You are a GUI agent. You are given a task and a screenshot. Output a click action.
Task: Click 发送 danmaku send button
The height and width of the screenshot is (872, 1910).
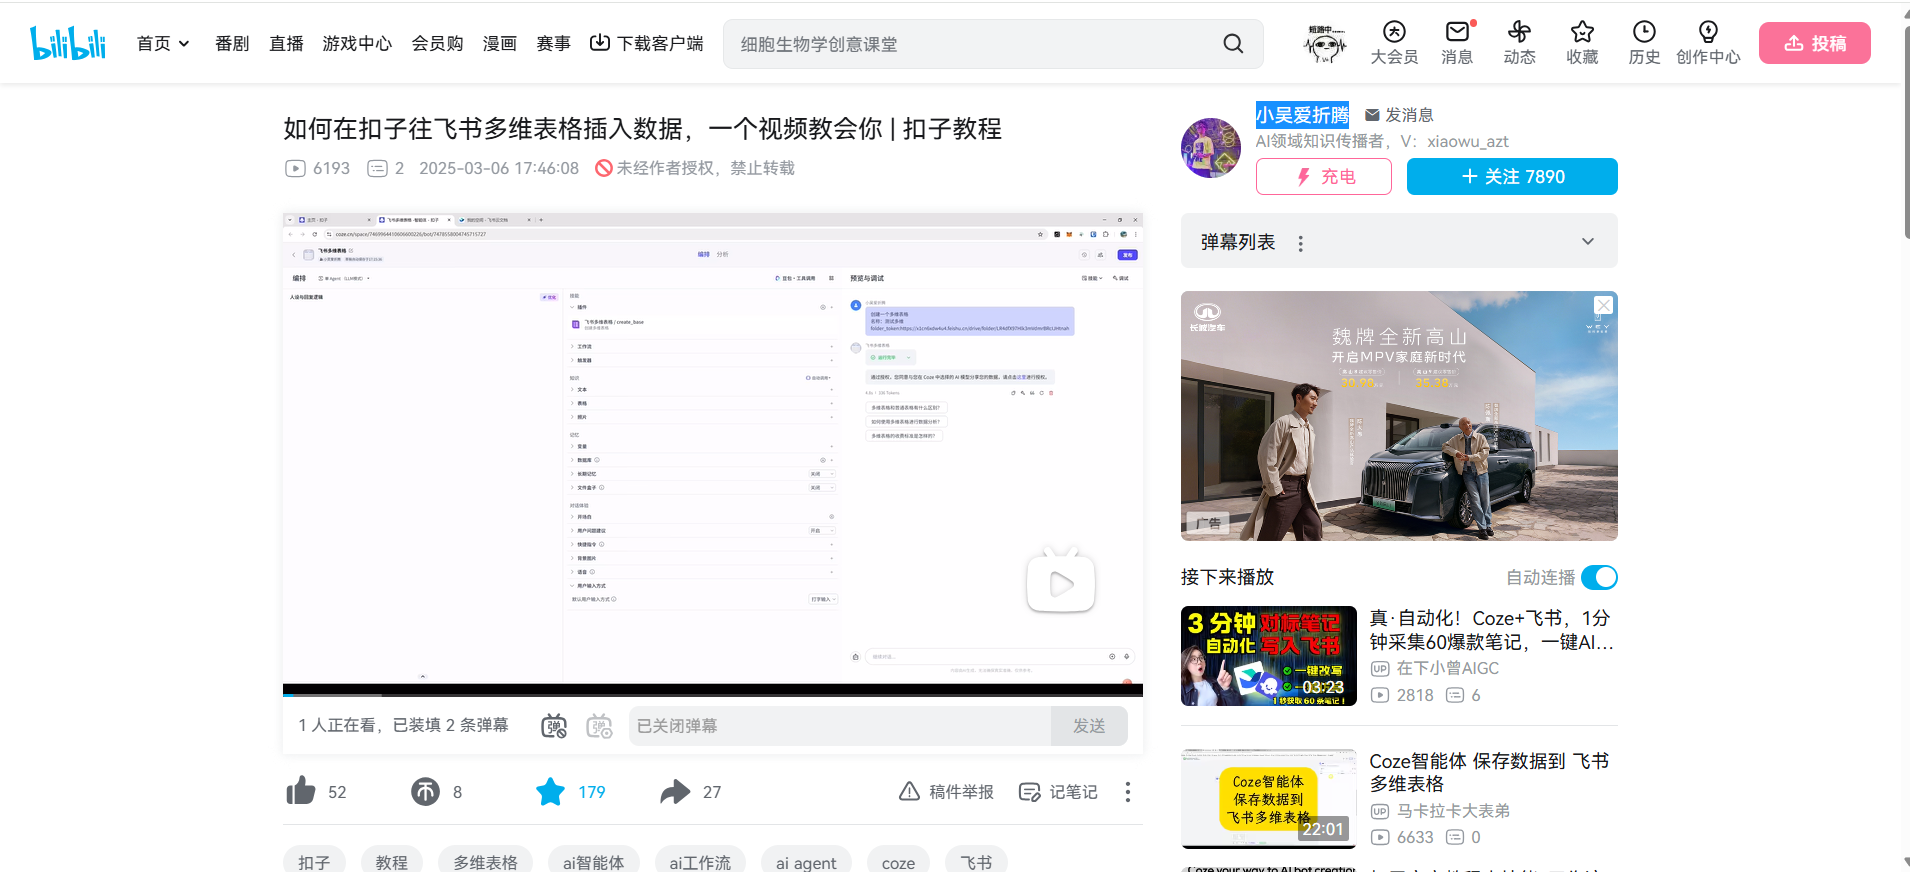coord(1089,726)
